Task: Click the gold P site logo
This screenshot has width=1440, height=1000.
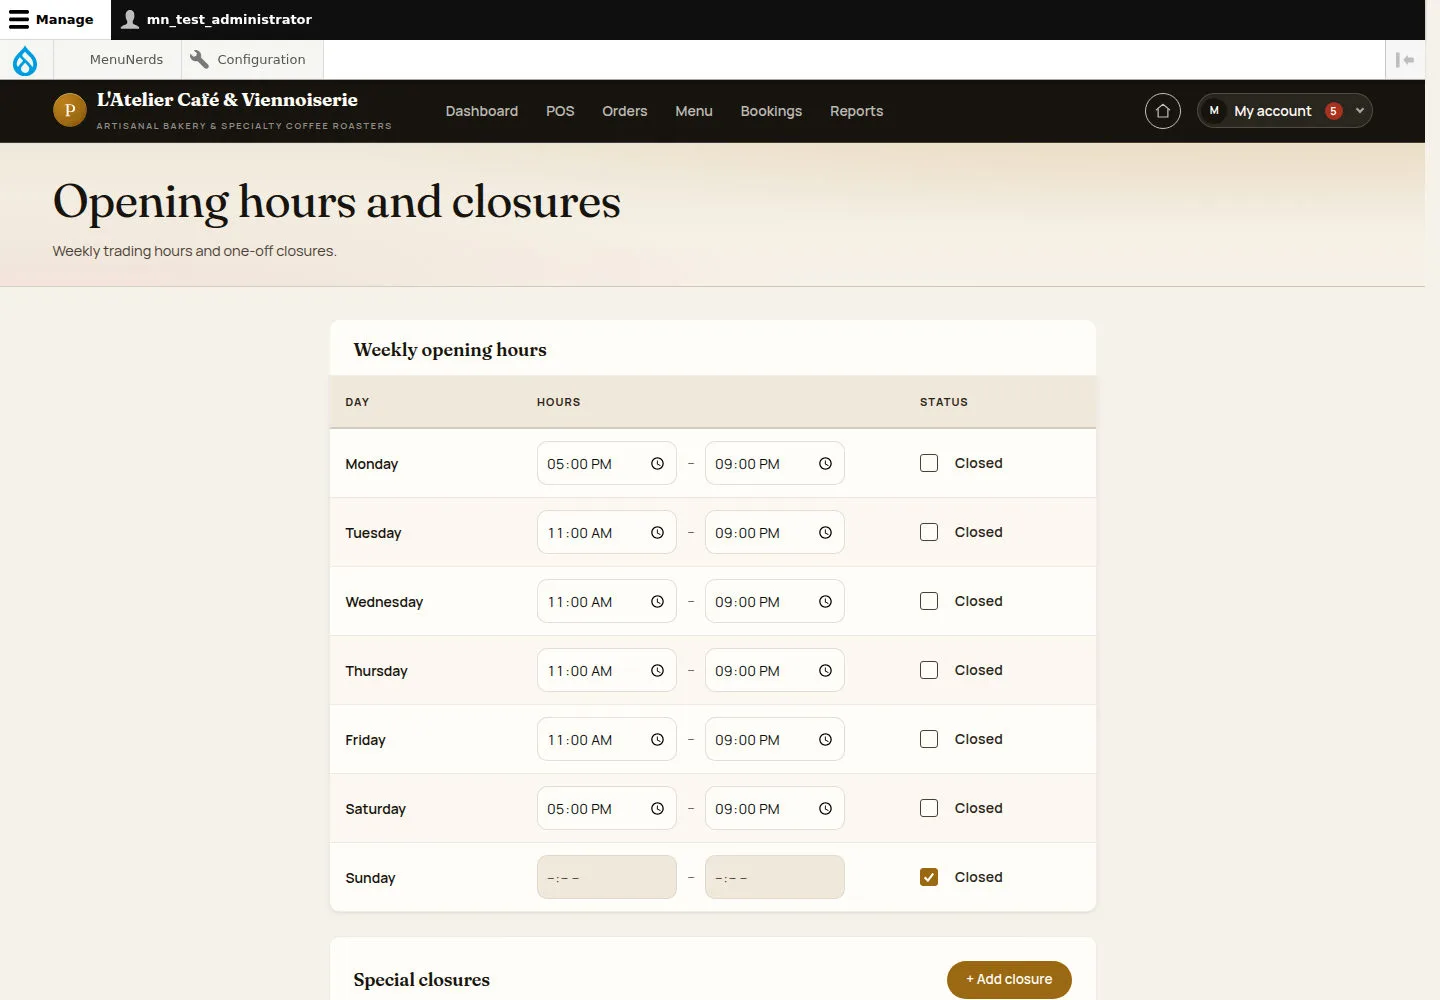Action: (69, 110)
